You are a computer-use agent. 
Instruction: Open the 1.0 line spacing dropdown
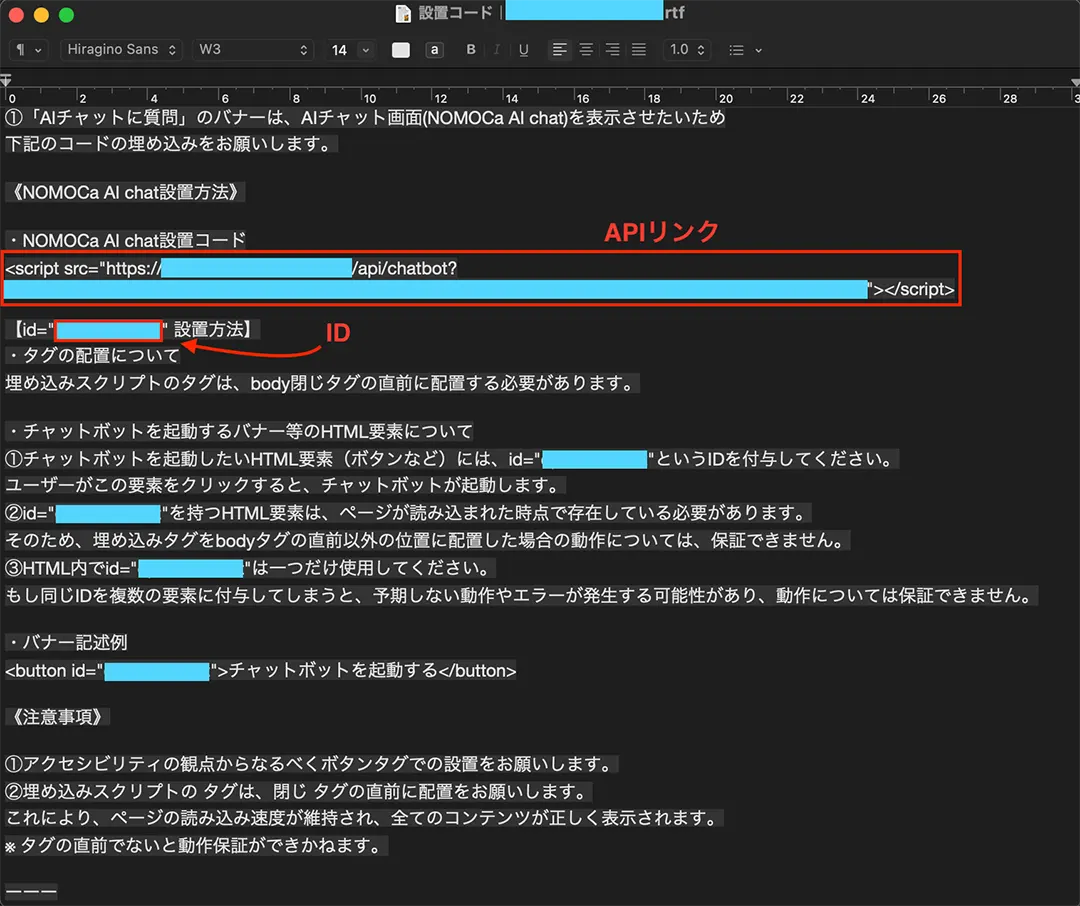tap(687, 50)
